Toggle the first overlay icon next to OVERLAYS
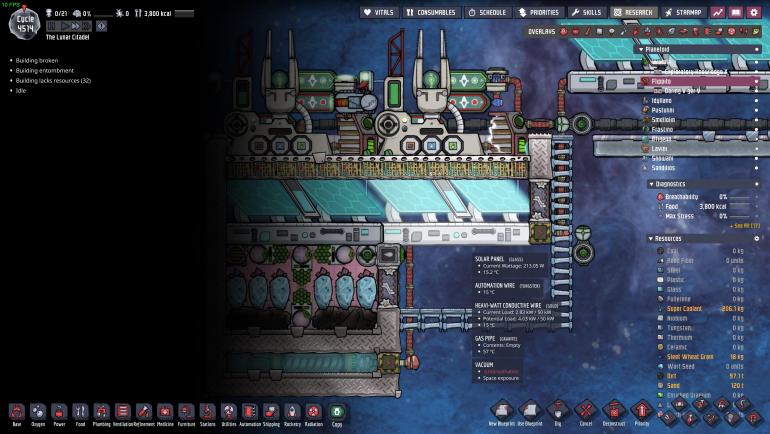Image resolution: width=770 pixels, height=434 pixels. (564, 31)
